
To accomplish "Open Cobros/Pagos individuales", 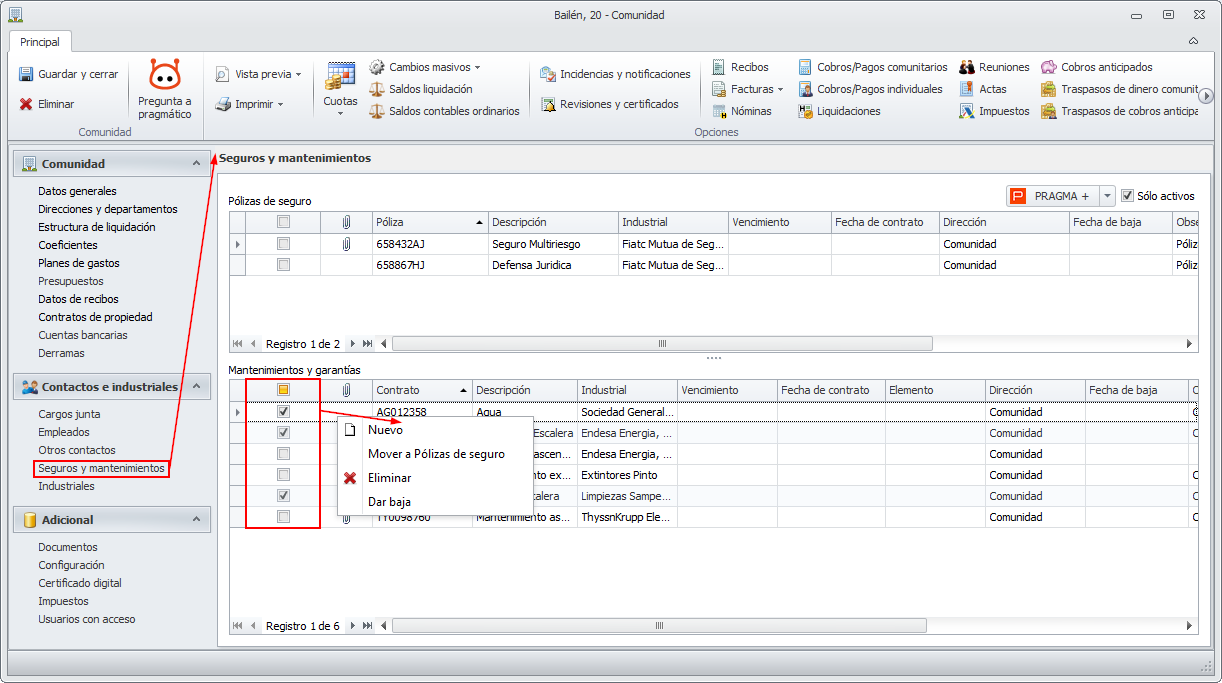I will (870, 89).
